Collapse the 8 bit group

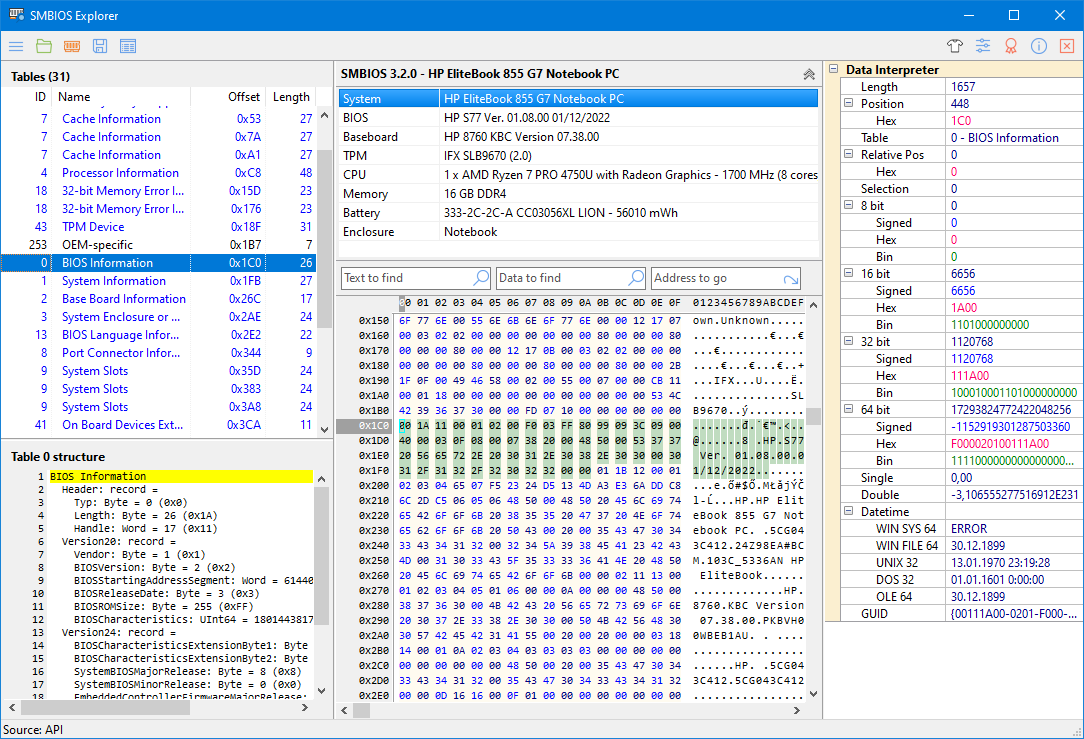click(848, 205)
